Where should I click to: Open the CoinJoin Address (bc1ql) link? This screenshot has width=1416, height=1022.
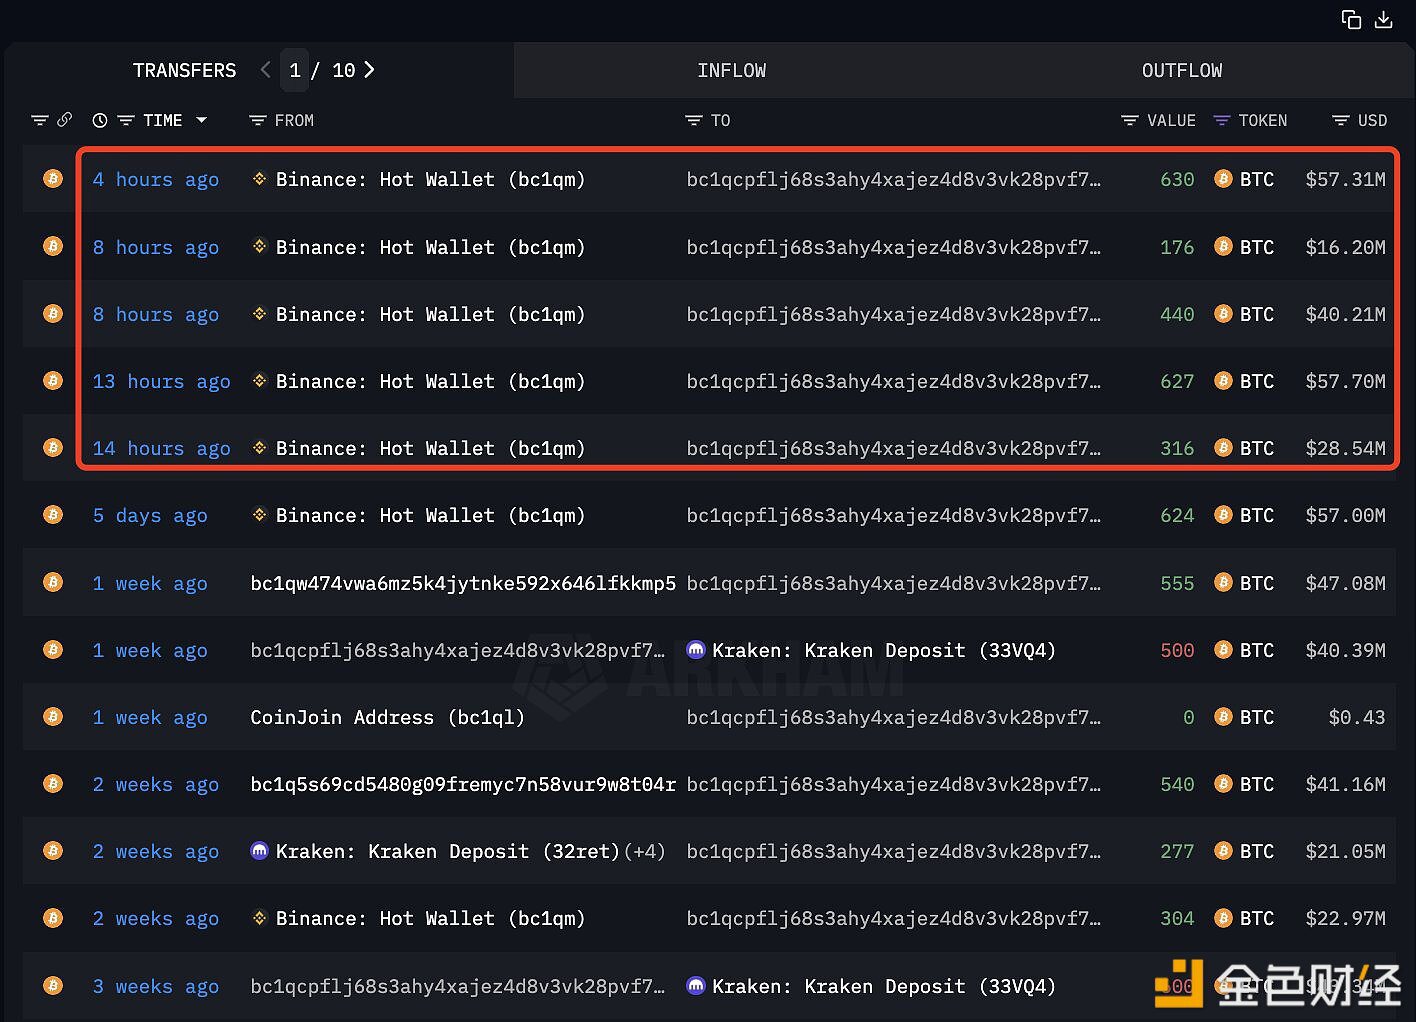click(387, 718)
